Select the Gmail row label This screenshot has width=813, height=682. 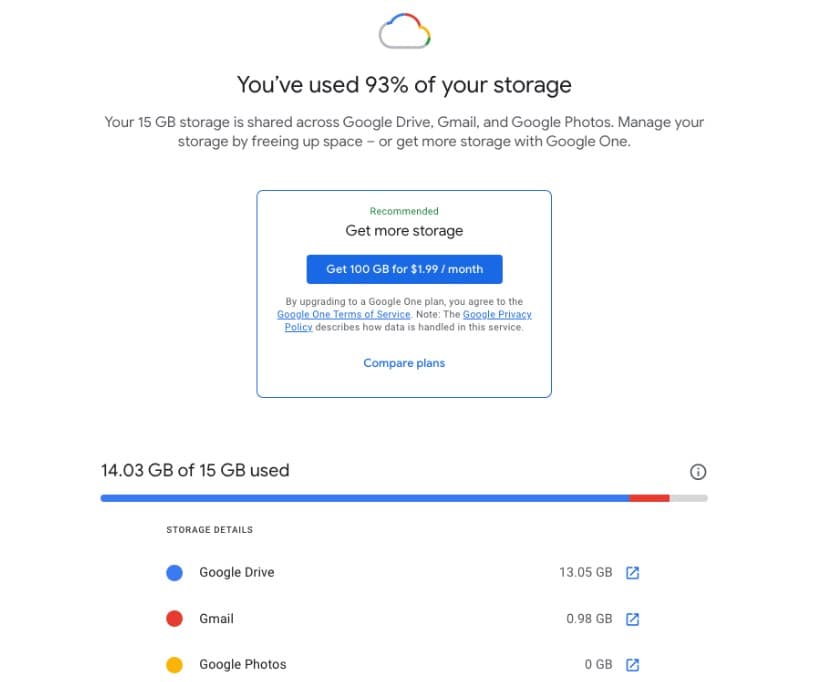point(216,618)
